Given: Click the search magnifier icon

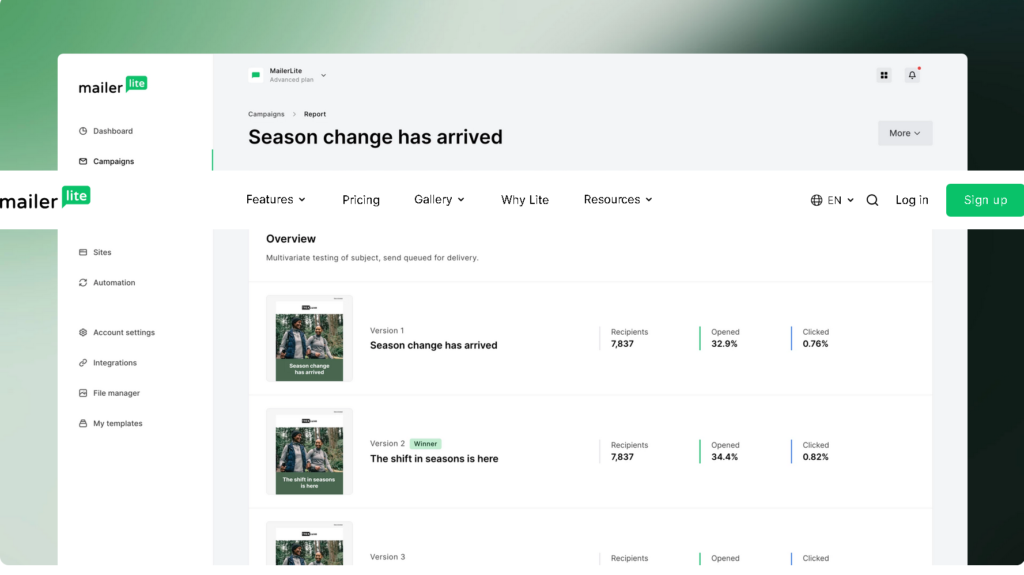Looking at the screenshot, I should [872, 200].
